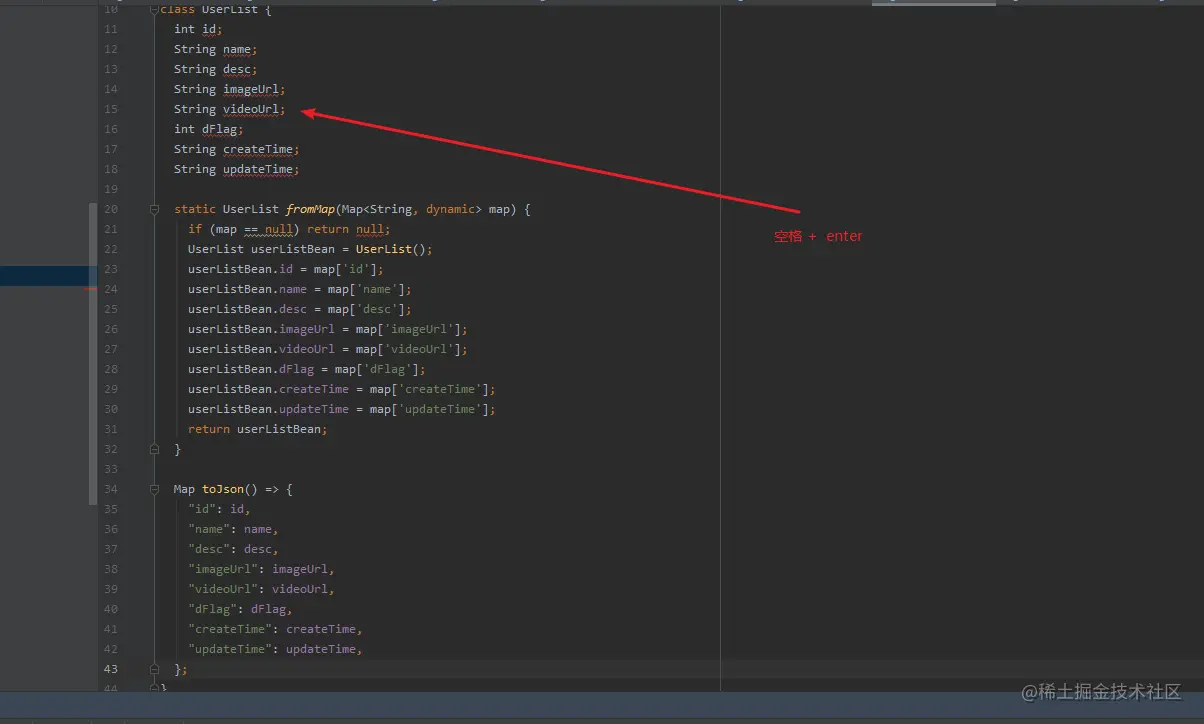Click the toJson method name
The width and height of the screenshot is (1204, 724).
(223, 489)
